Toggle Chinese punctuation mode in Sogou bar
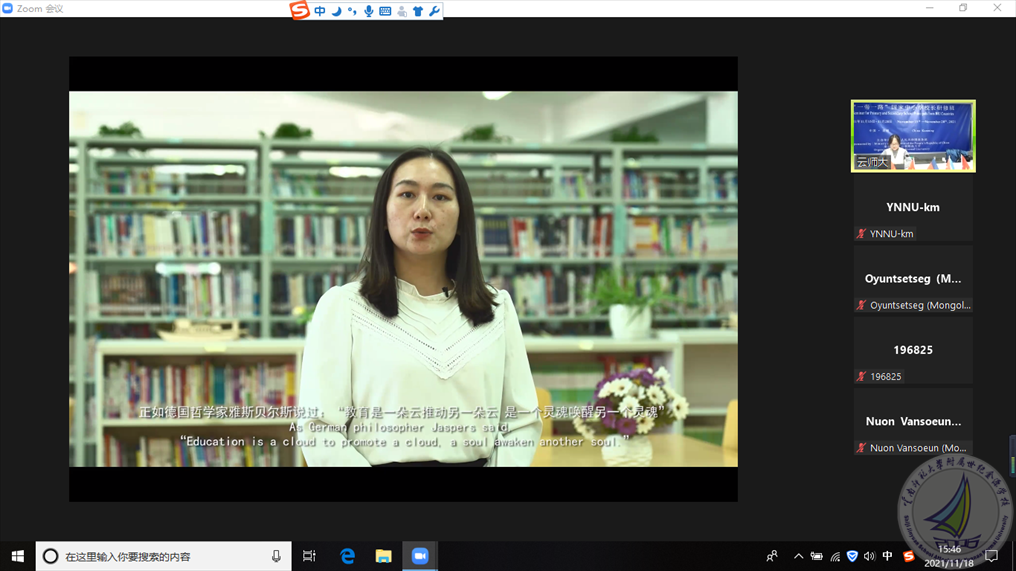 coord(352,11)
